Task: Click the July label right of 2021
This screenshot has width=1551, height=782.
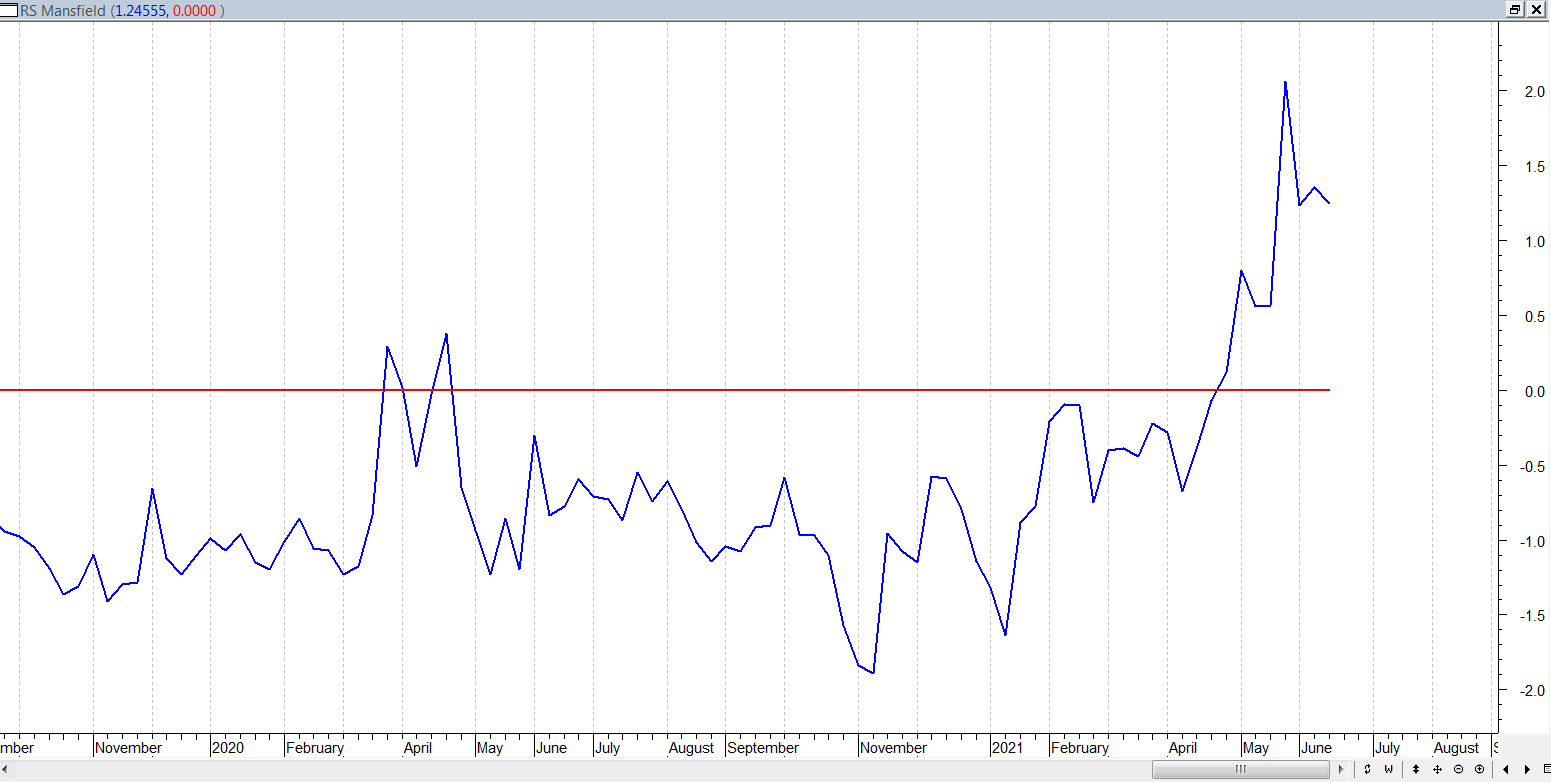Action: click(1387, 748)
